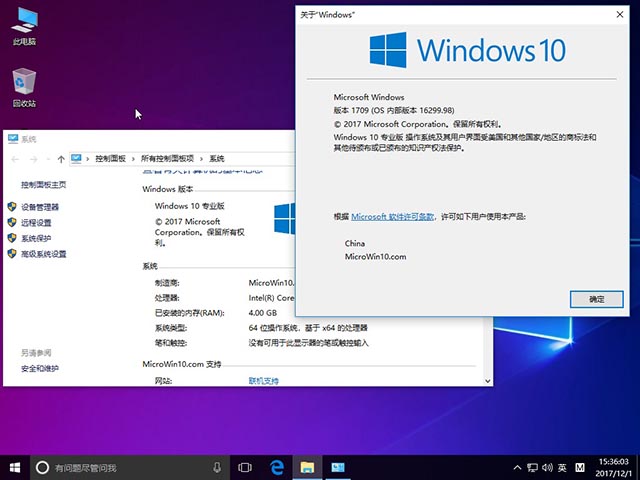Screen dimensions: 640x480
Task: Click System window title bar icon
Action: (13, 139)
